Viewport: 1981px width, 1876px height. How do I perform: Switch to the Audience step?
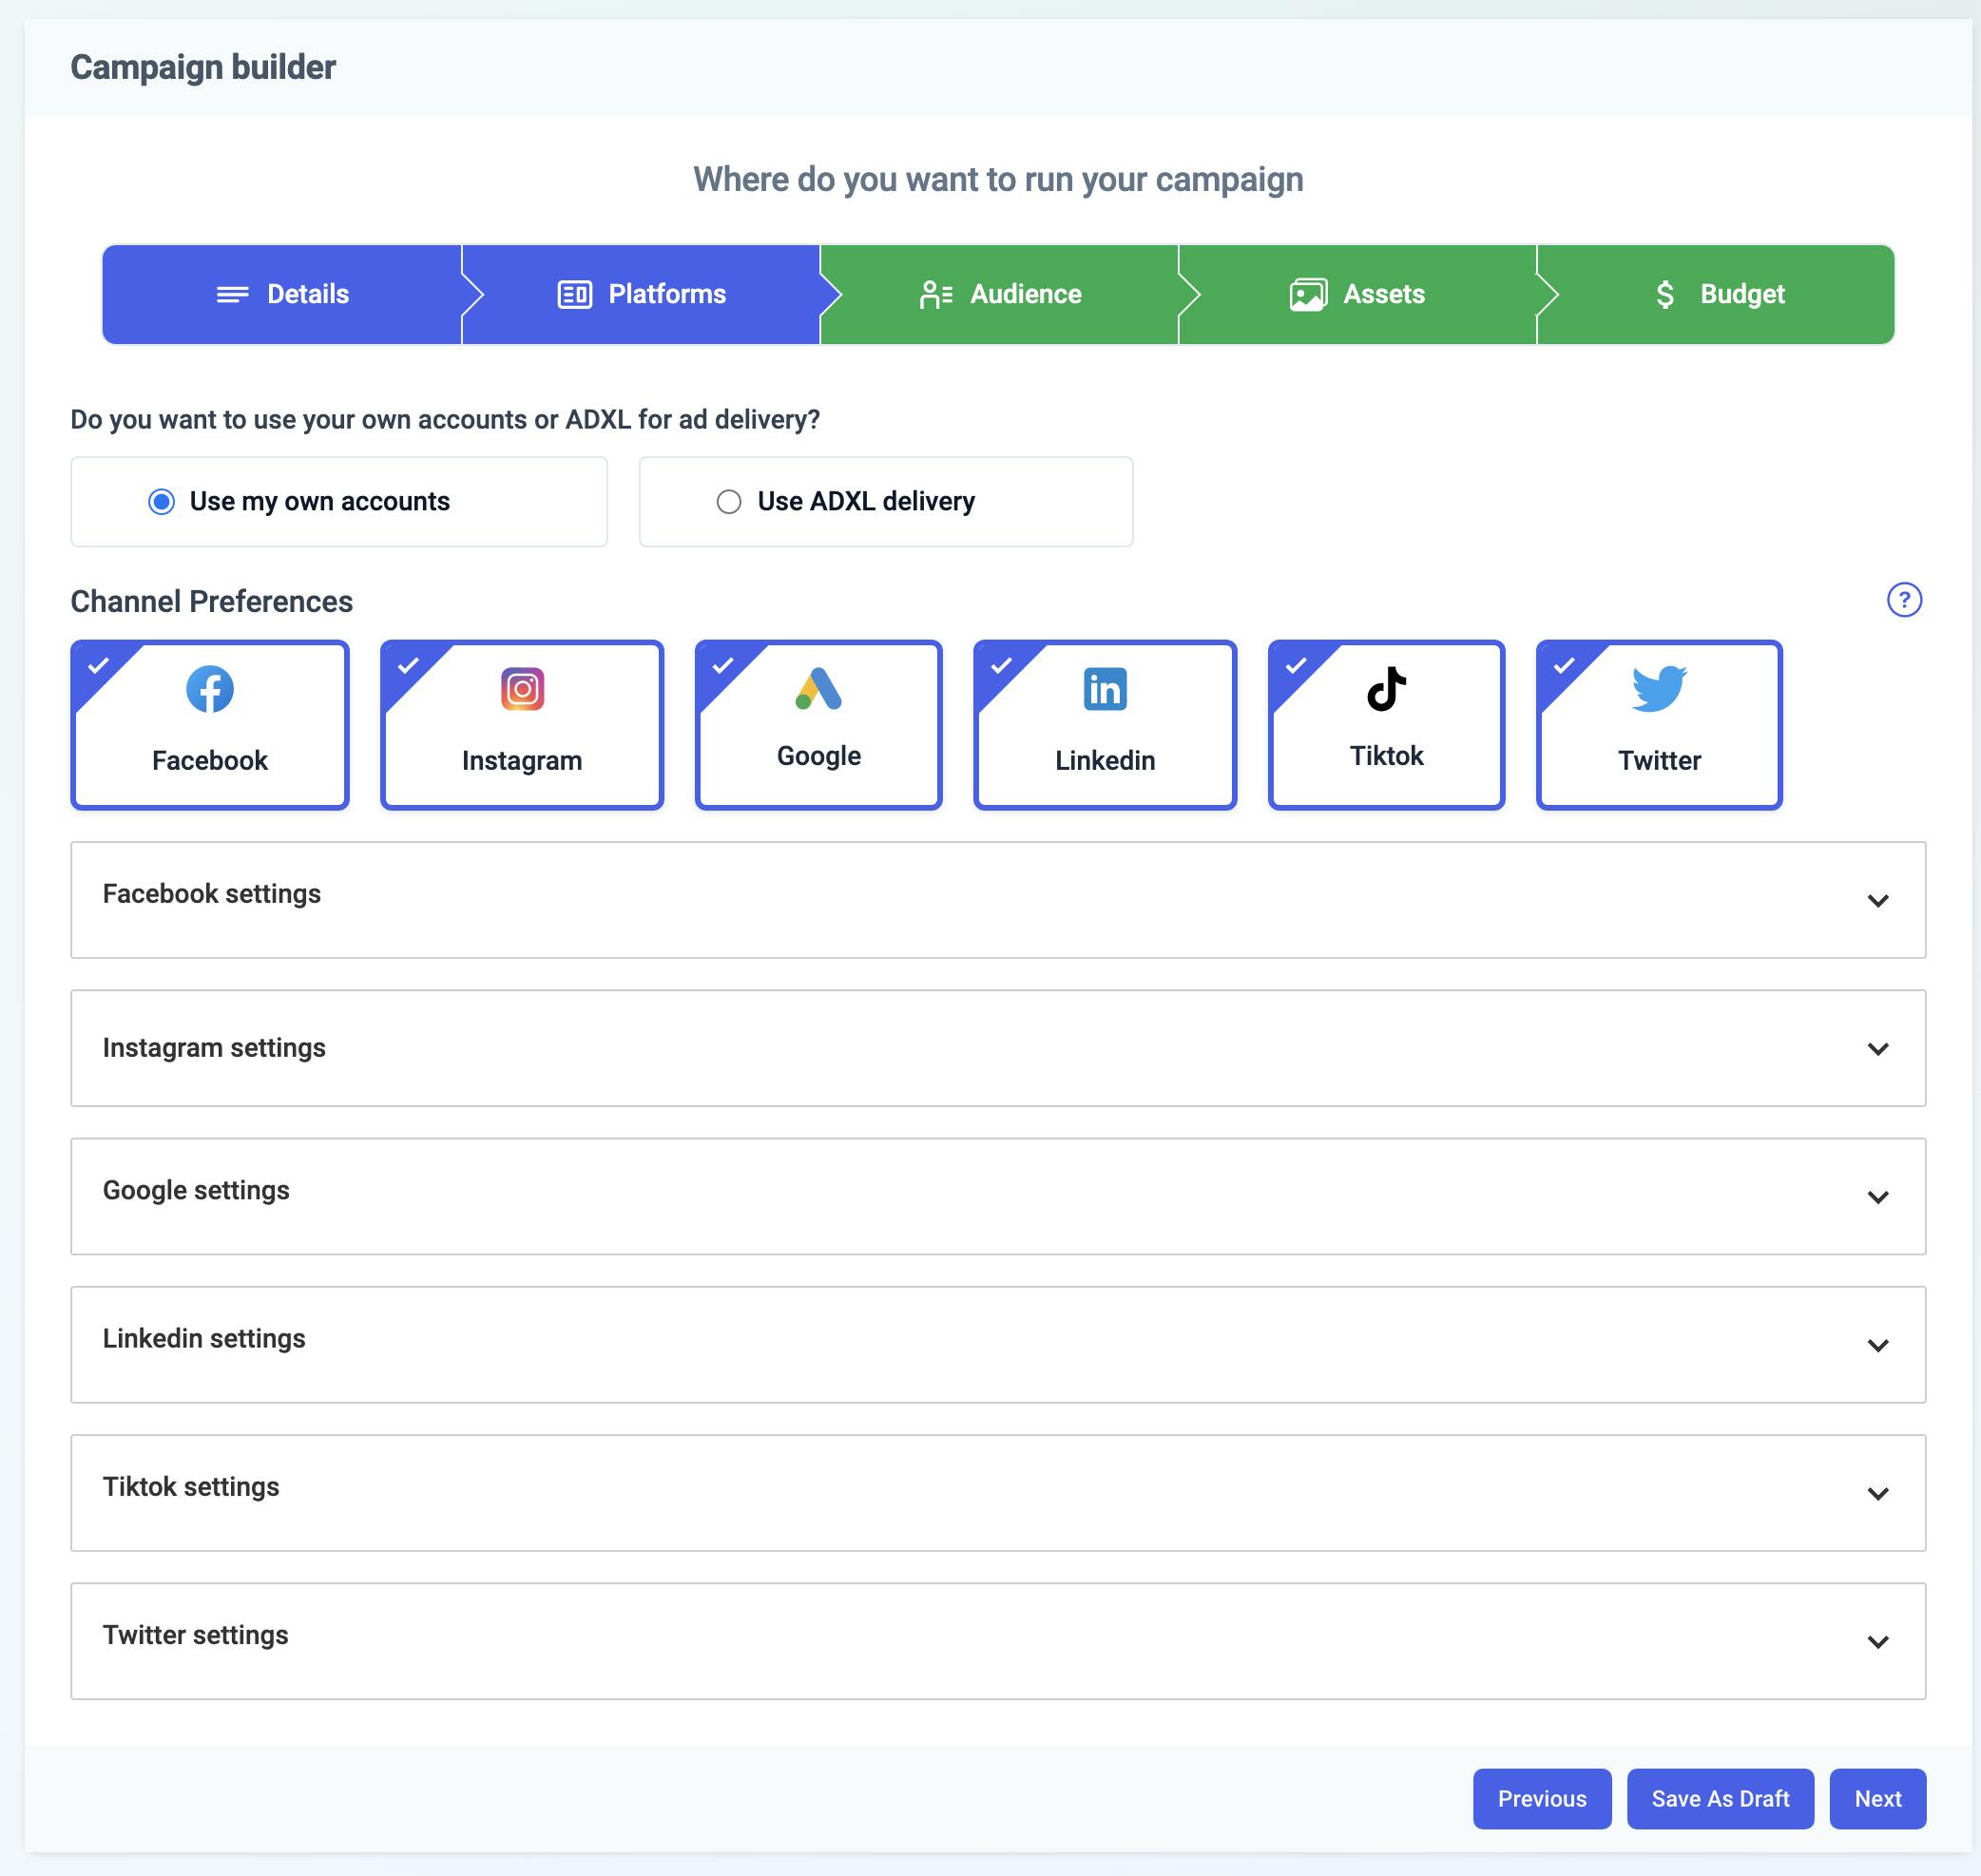999,294
